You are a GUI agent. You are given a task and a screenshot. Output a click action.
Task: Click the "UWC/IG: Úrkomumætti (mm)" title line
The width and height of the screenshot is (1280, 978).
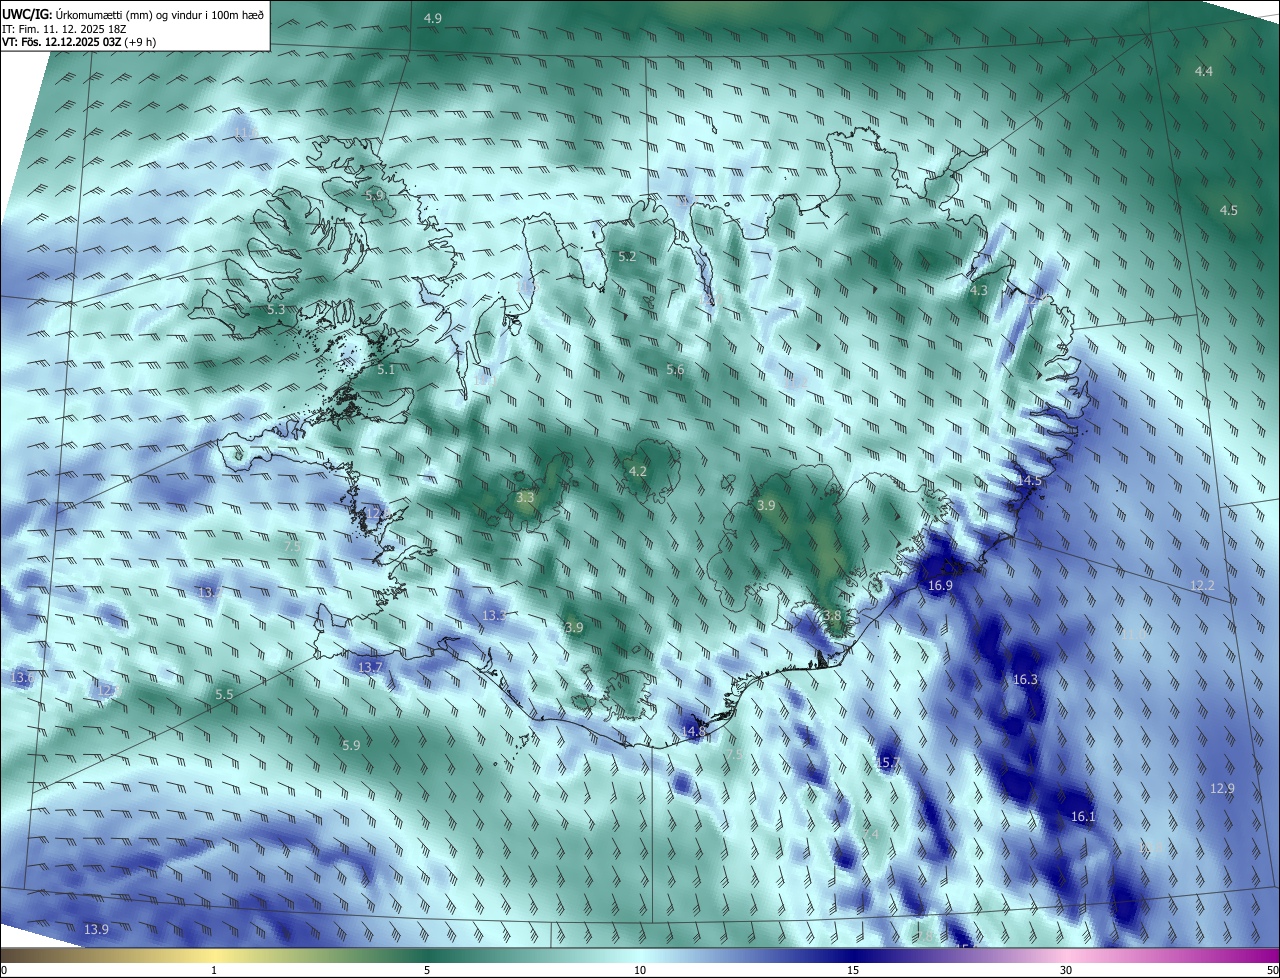132,13
